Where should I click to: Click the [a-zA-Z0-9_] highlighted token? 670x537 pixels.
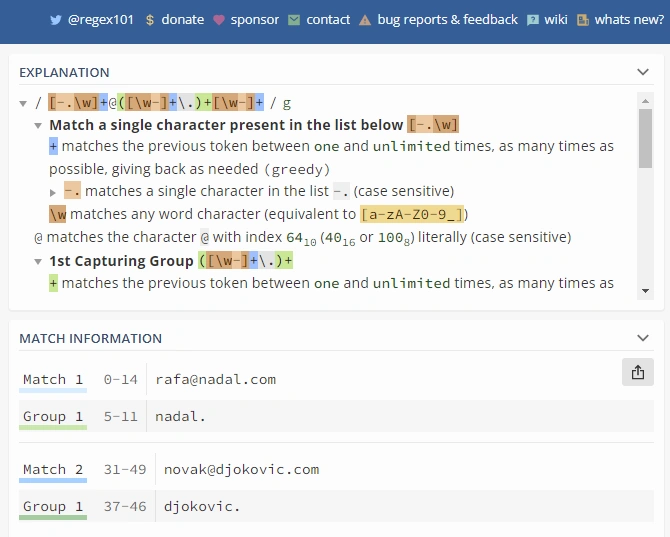pos(412,214)
